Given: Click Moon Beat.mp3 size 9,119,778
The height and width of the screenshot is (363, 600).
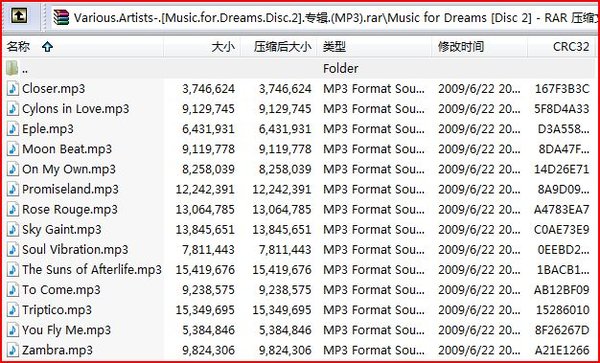Looking at the screenshot, I should coord(209,149).
